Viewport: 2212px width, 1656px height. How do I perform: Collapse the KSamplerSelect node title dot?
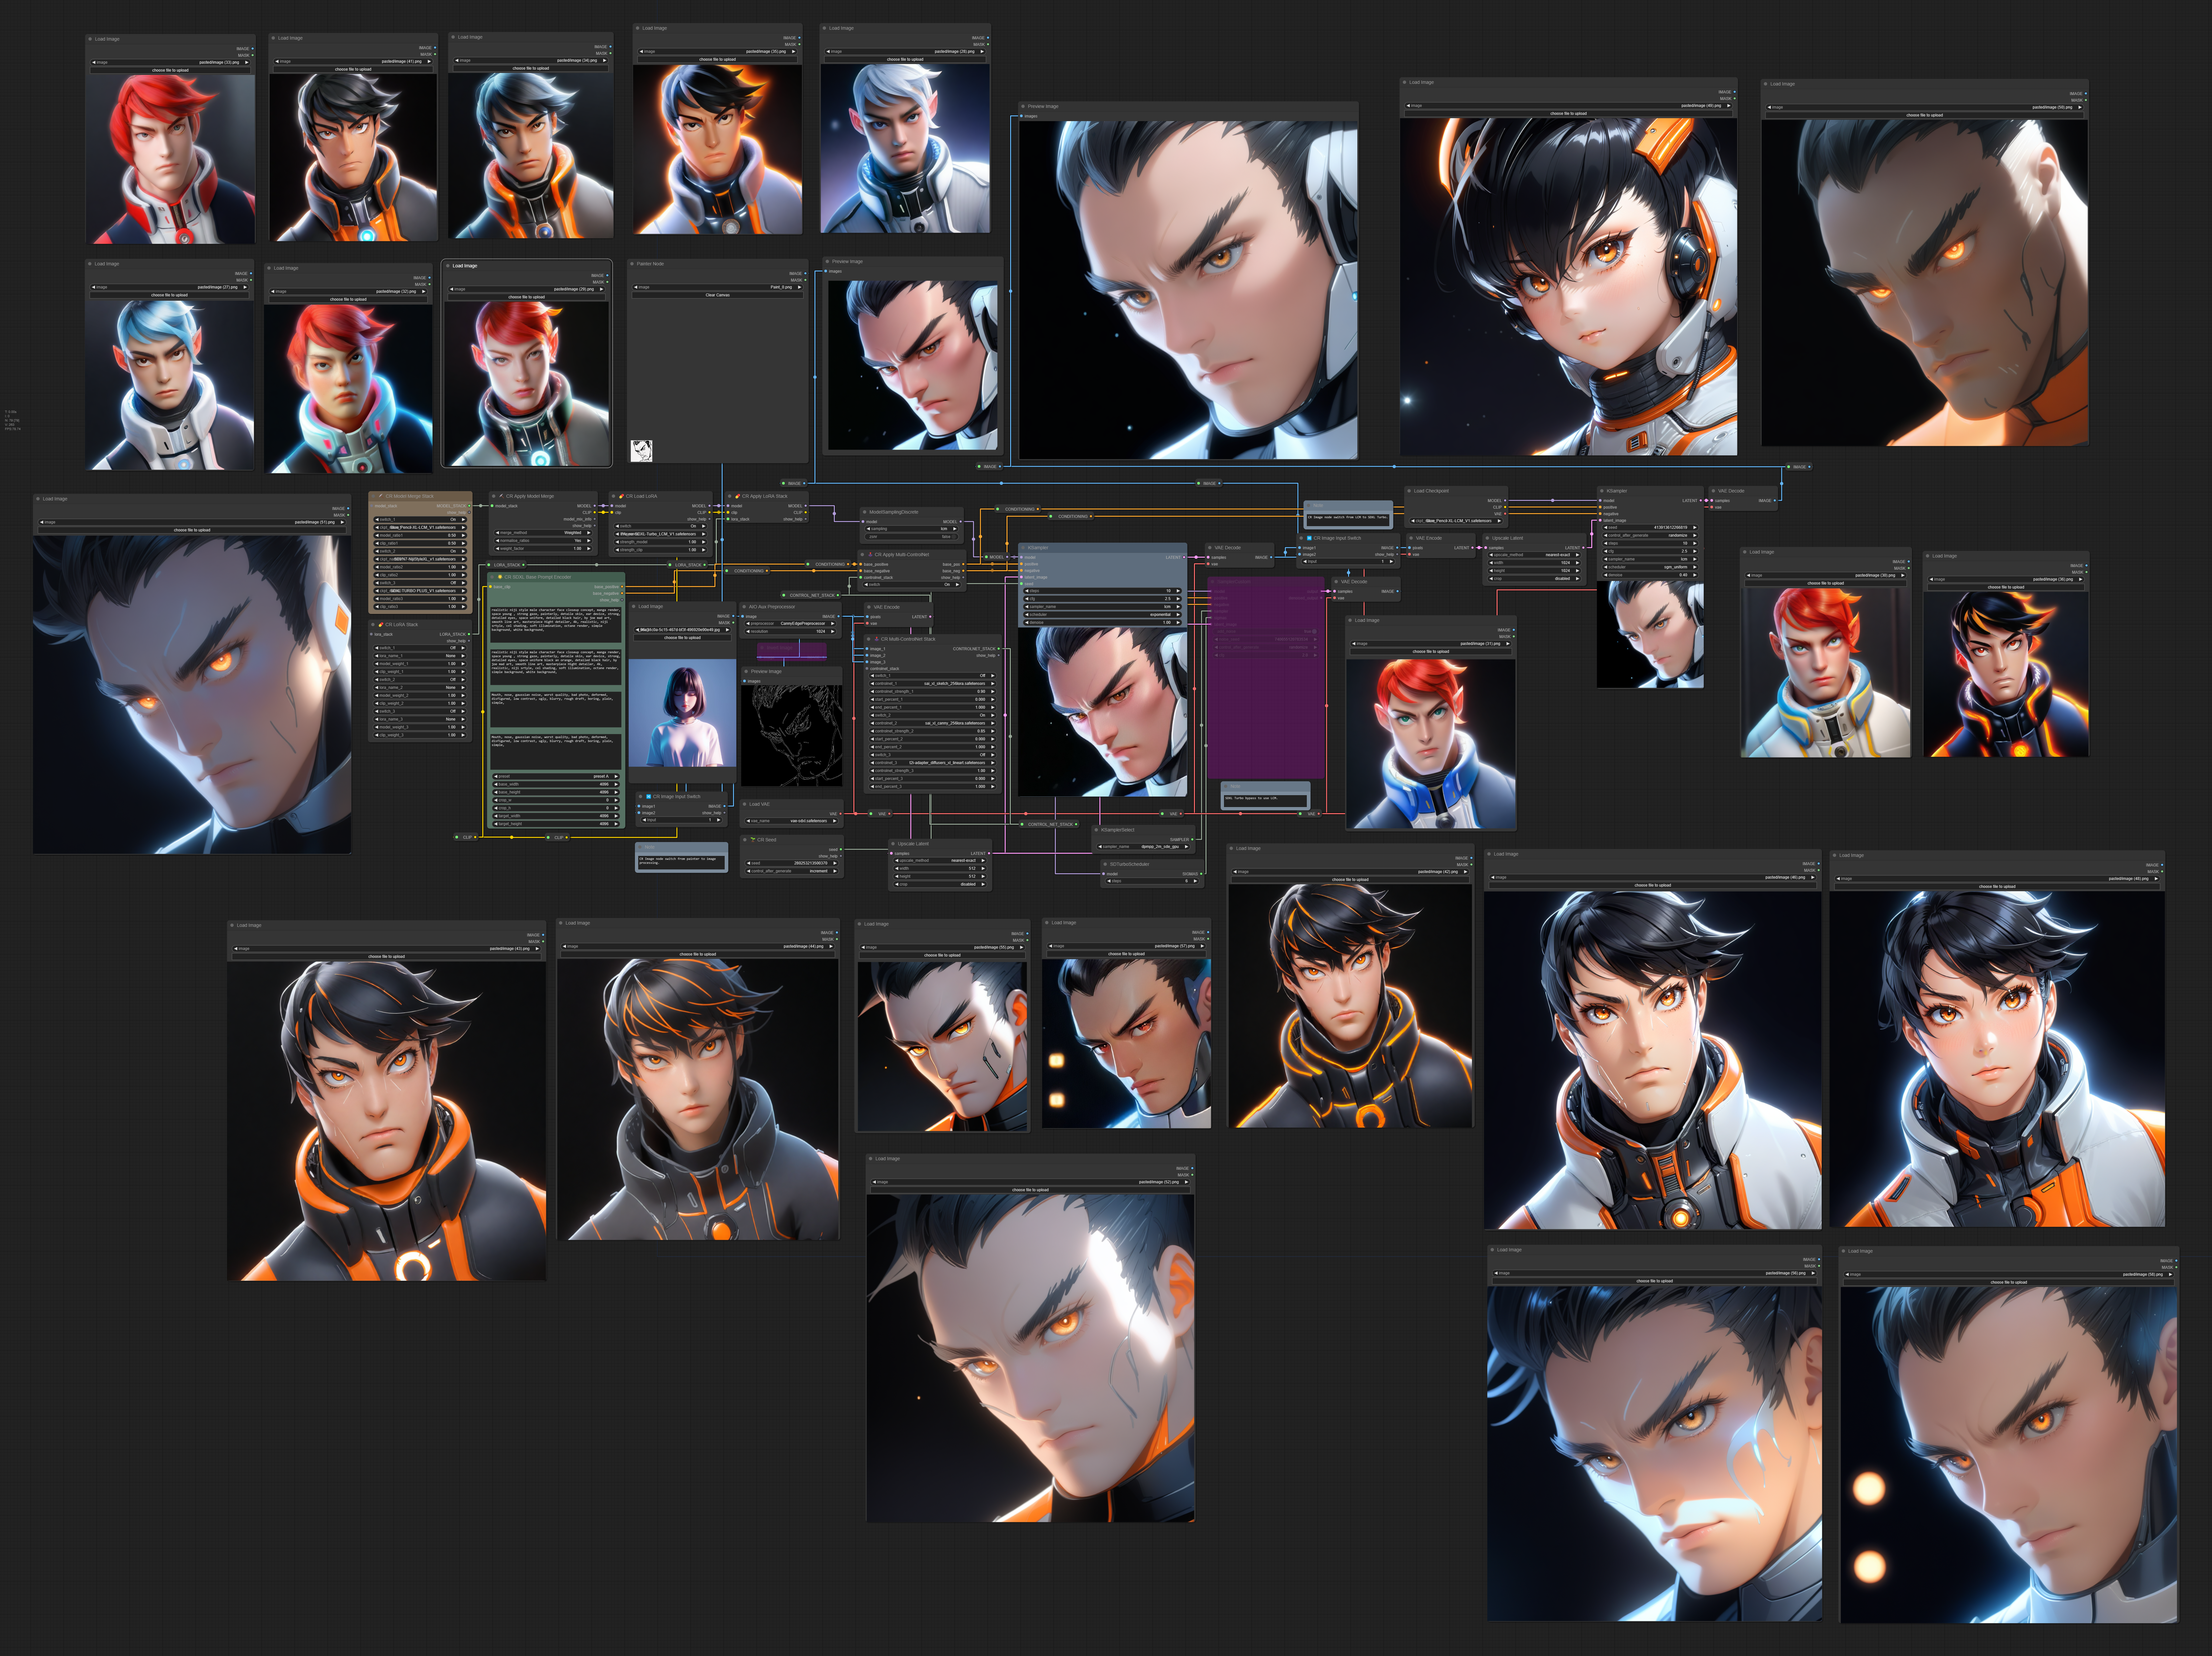1096,830
